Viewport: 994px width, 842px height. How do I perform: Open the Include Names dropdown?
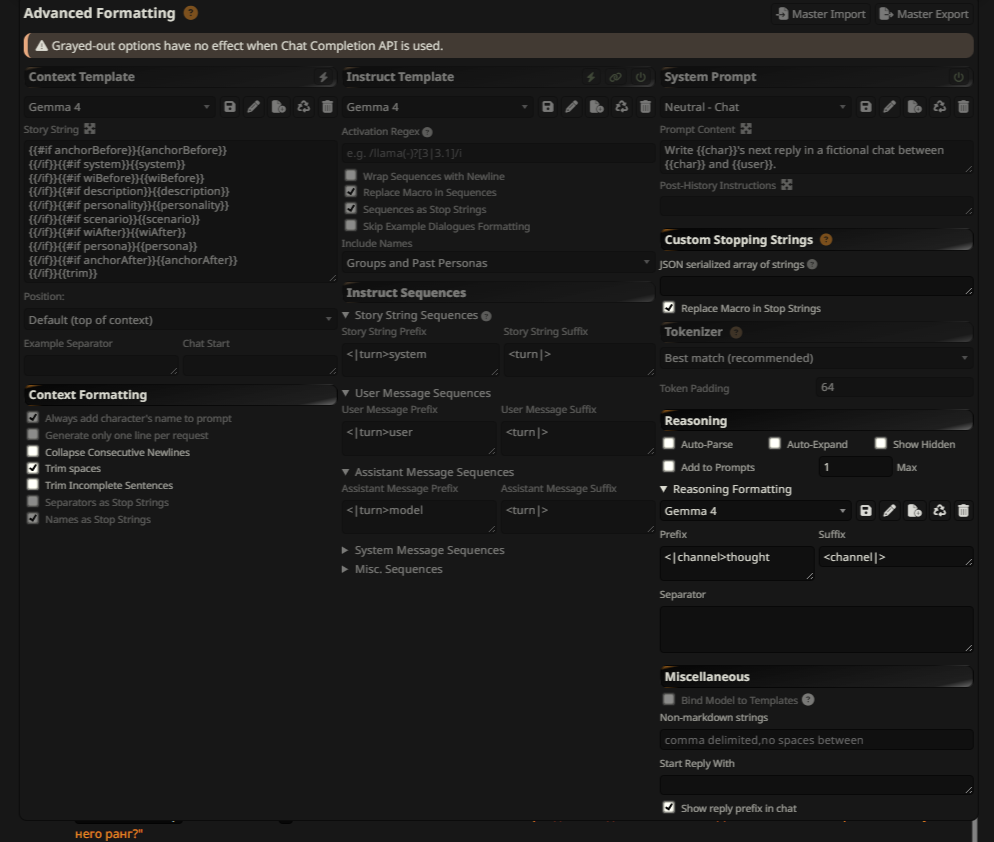pos(498,262)
